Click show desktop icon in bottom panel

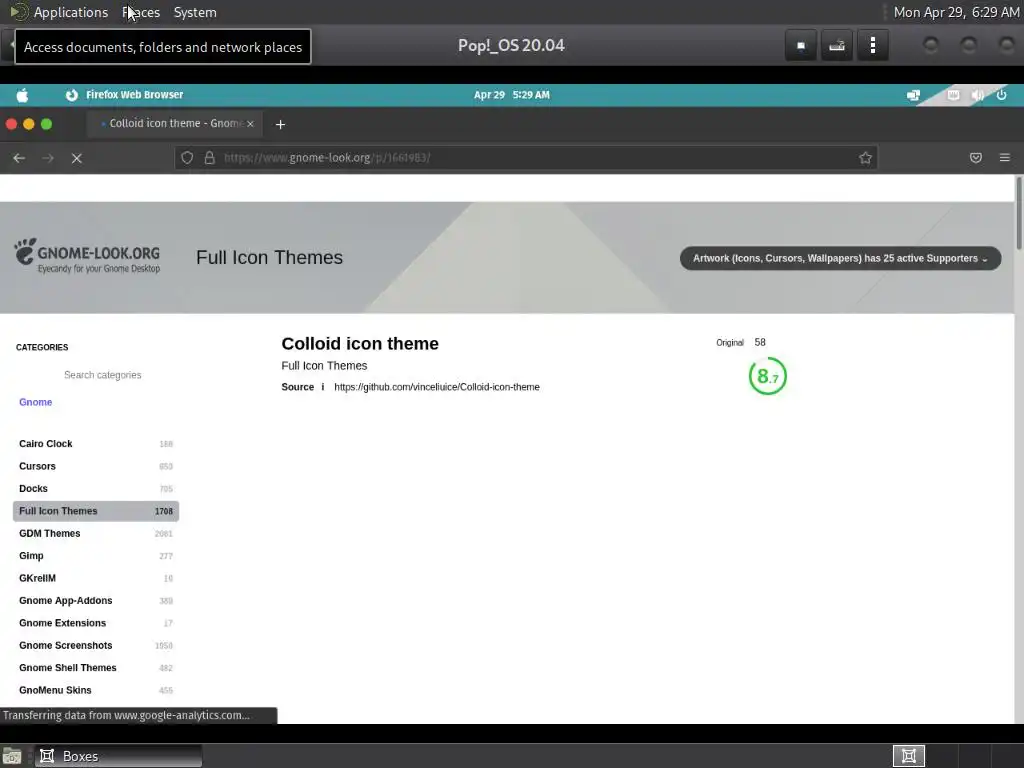12,756
